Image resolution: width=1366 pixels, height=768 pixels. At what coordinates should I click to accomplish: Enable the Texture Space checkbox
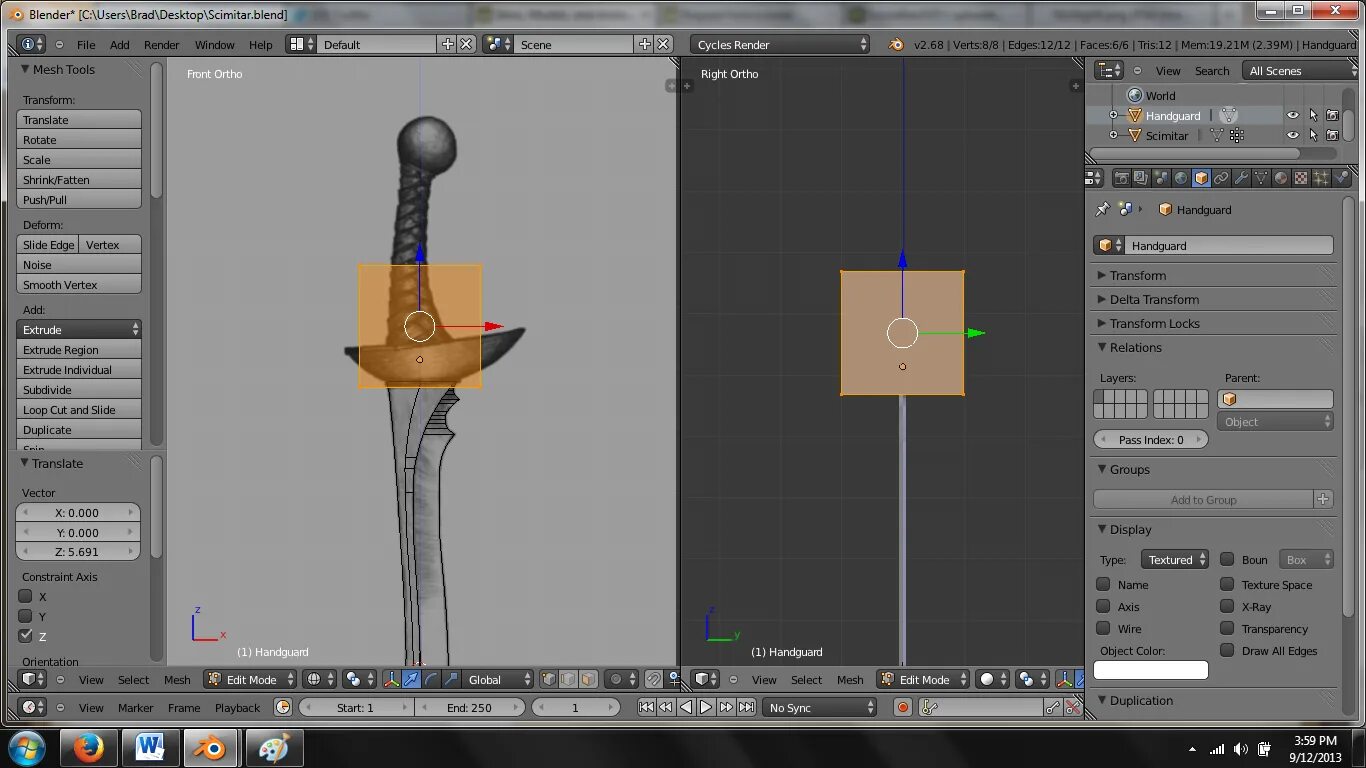tap(1227, 584)
